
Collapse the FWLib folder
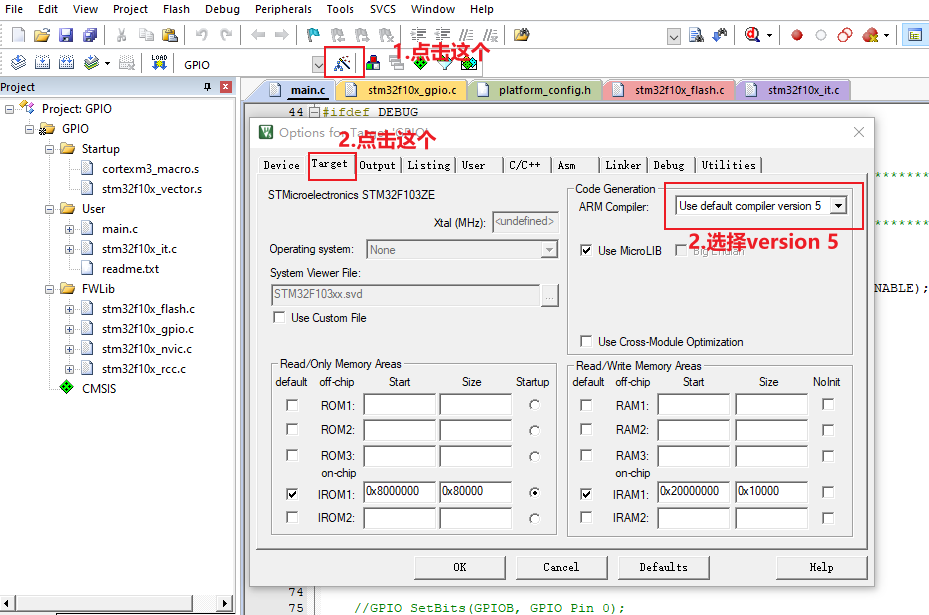pyautogui.click(x=50, y=289)
